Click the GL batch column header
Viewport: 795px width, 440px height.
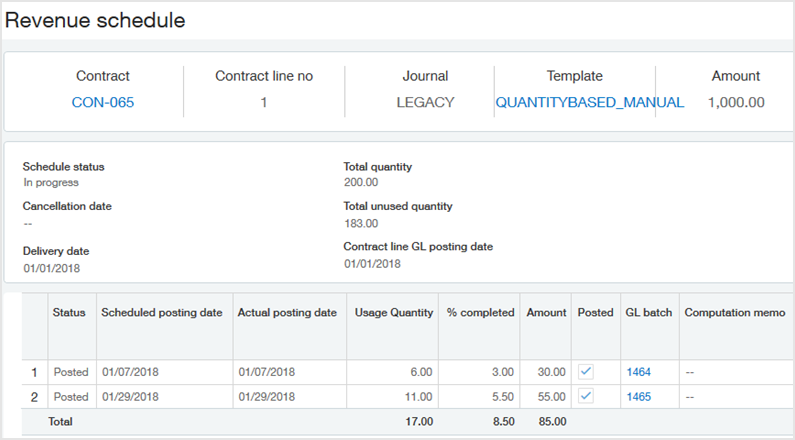[648, 313]
